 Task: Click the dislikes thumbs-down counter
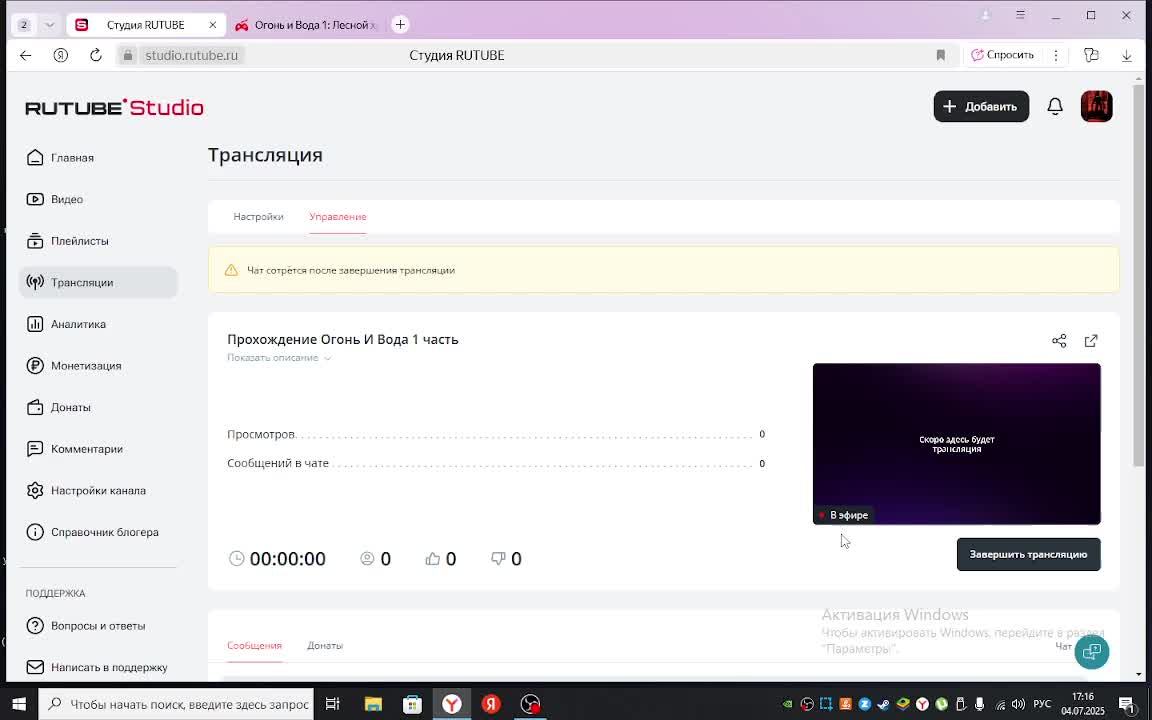click(x=506, y=559)
